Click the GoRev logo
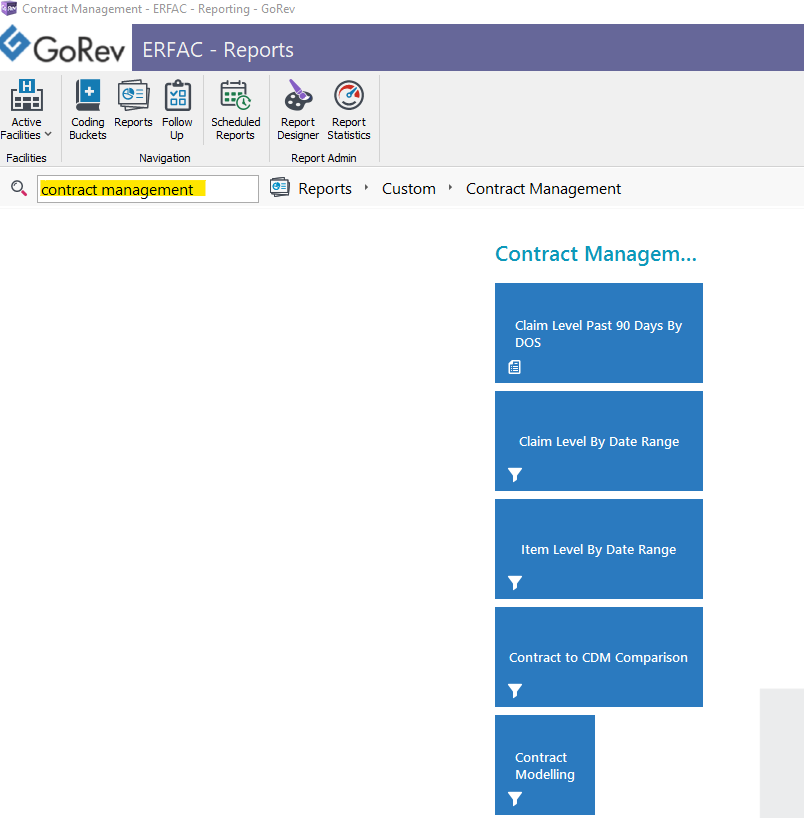Screen dimensions: 804x818 [x=63, y=46]
